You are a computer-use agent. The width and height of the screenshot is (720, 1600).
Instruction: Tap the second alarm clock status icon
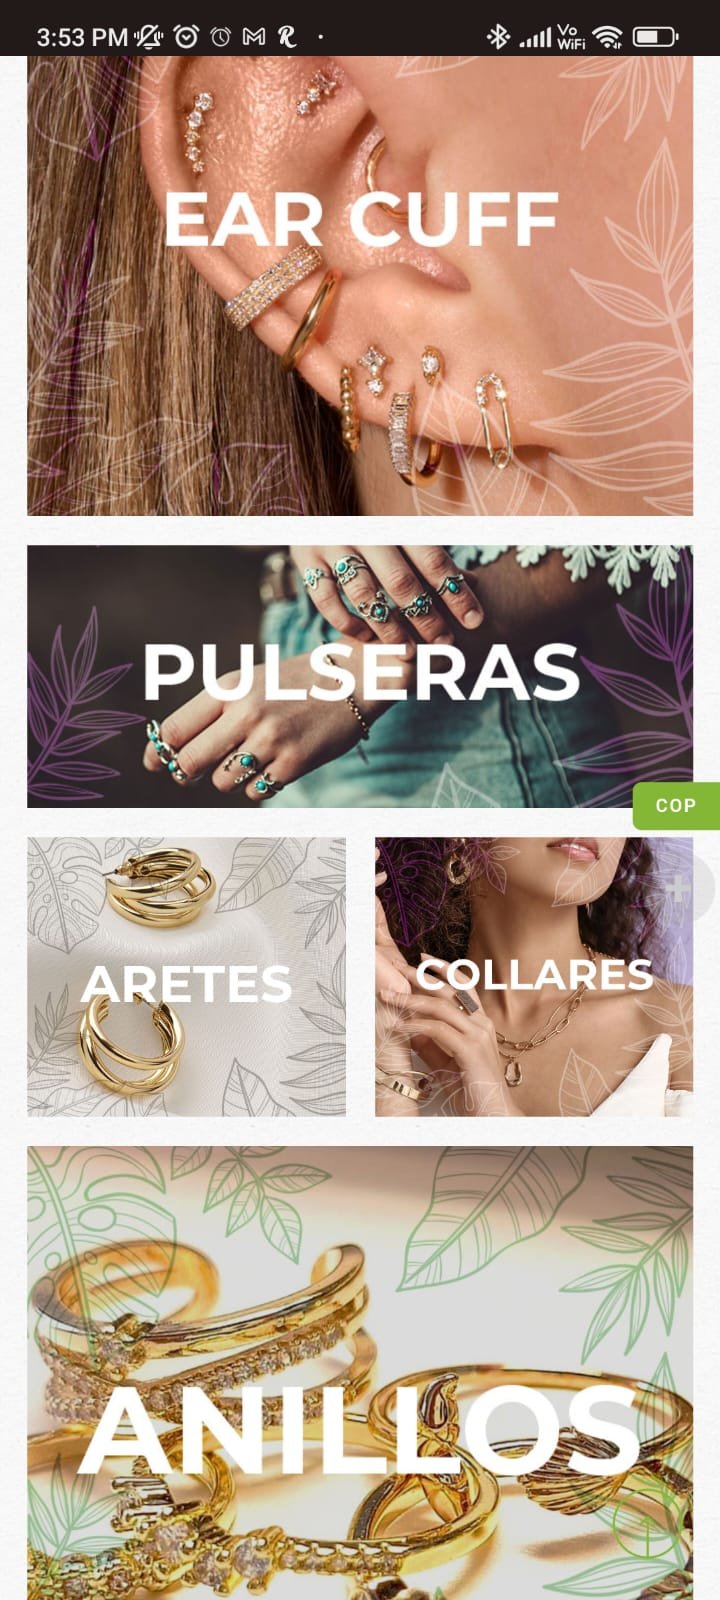pos(221,38)
